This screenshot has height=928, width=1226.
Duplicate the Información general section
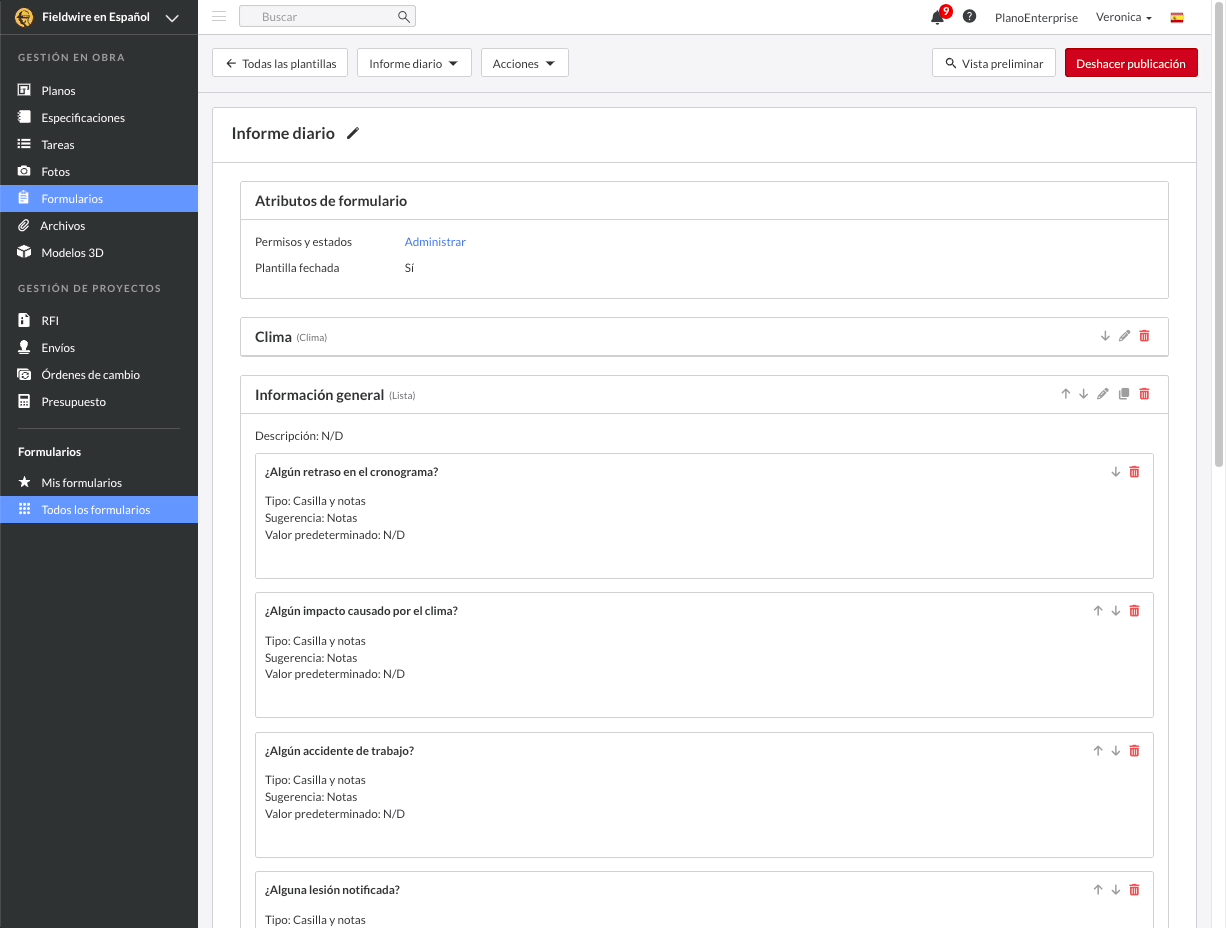pos(1124,395)
